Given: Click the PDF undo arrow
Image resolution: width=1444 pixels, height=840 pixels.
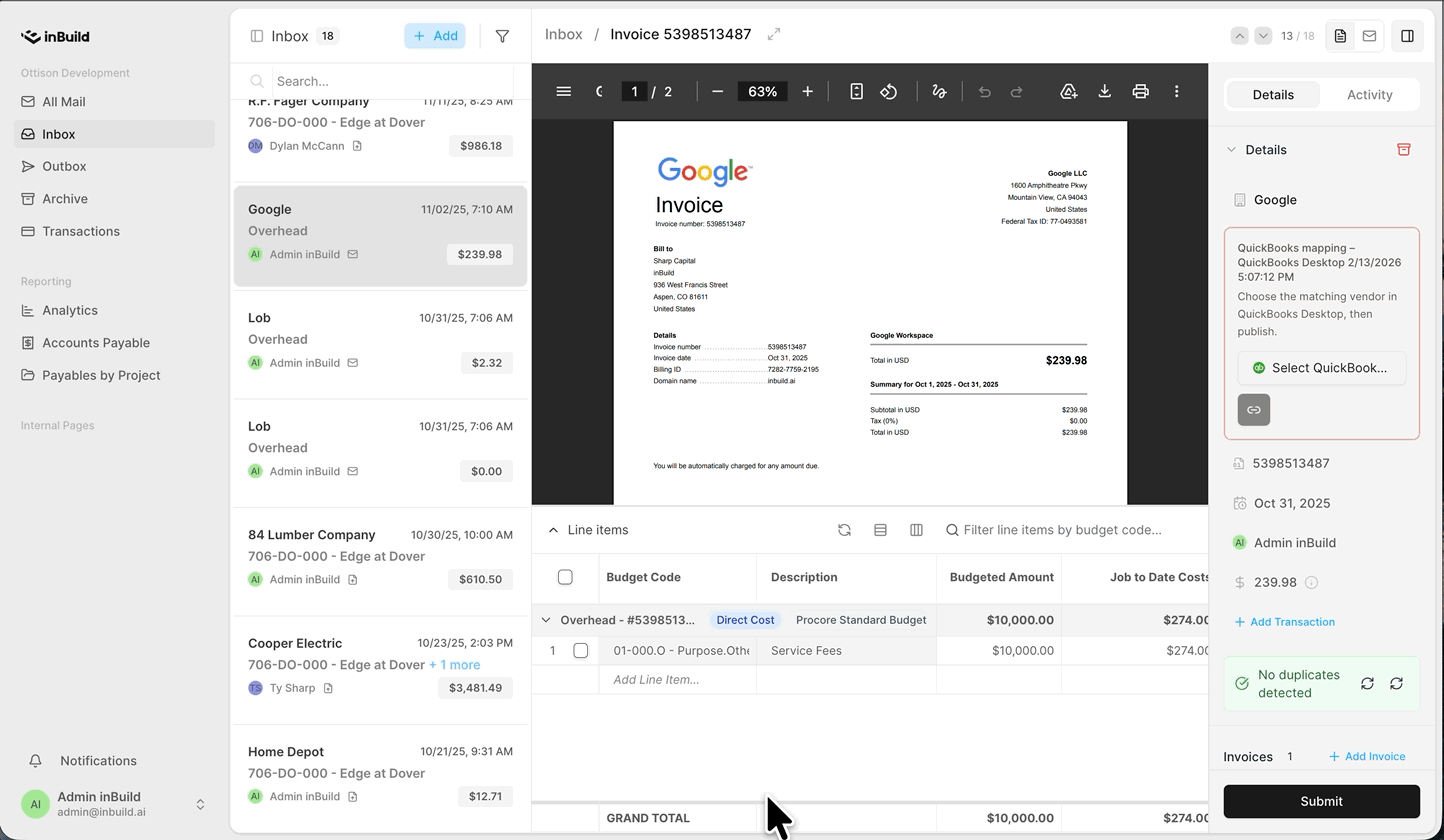Looking at the screenshot, I should (x=985, y=91).
